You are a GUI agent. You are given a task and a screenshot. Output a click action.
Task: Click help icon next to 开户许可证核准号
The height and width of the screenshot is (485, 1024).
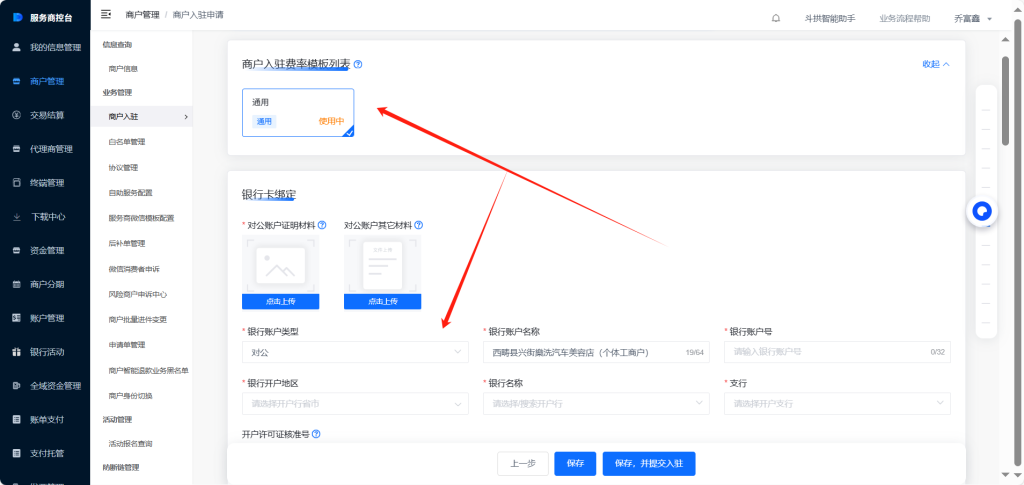pyautogui.click(x=316, y=434)
